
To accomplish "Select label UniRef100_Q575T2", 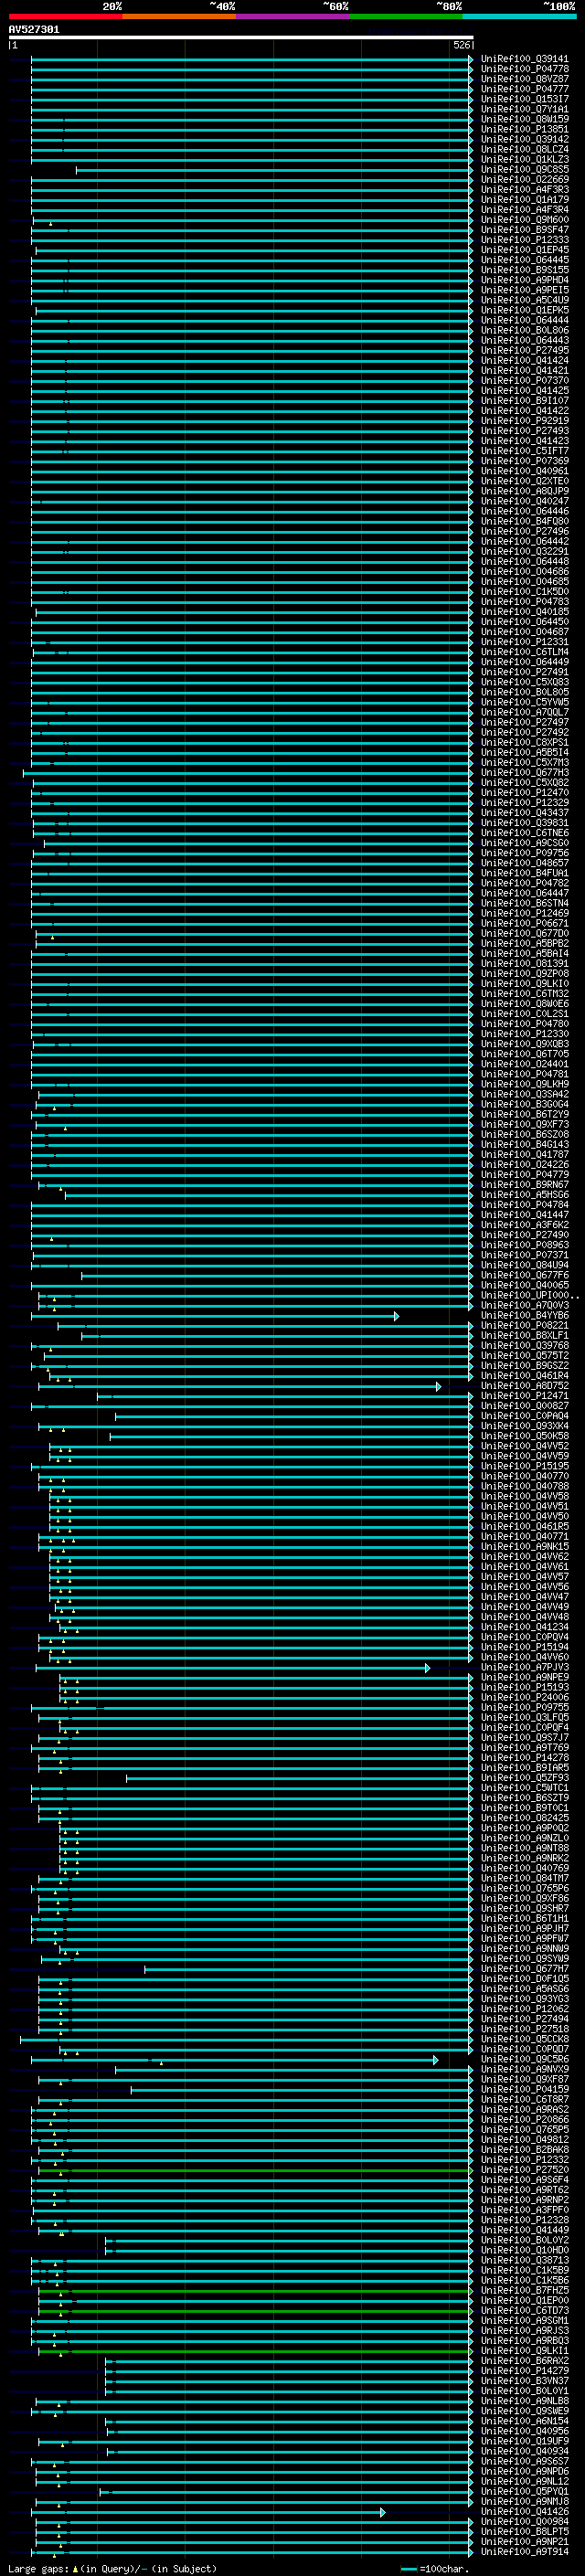I will pyautogui.click(x=525, y=1355).
